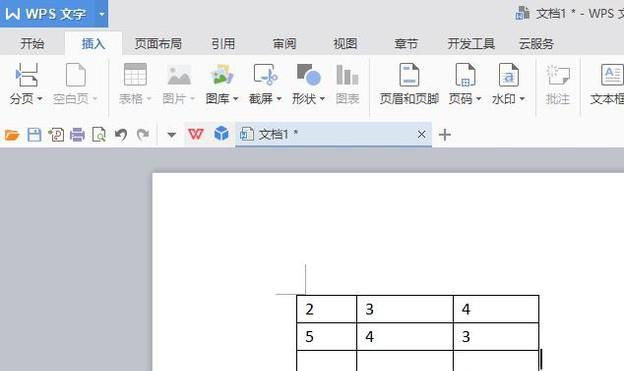Viewport: 624px width, 371px height.
Task: Click the Chart (图表) icon
Action: (347, 74)
